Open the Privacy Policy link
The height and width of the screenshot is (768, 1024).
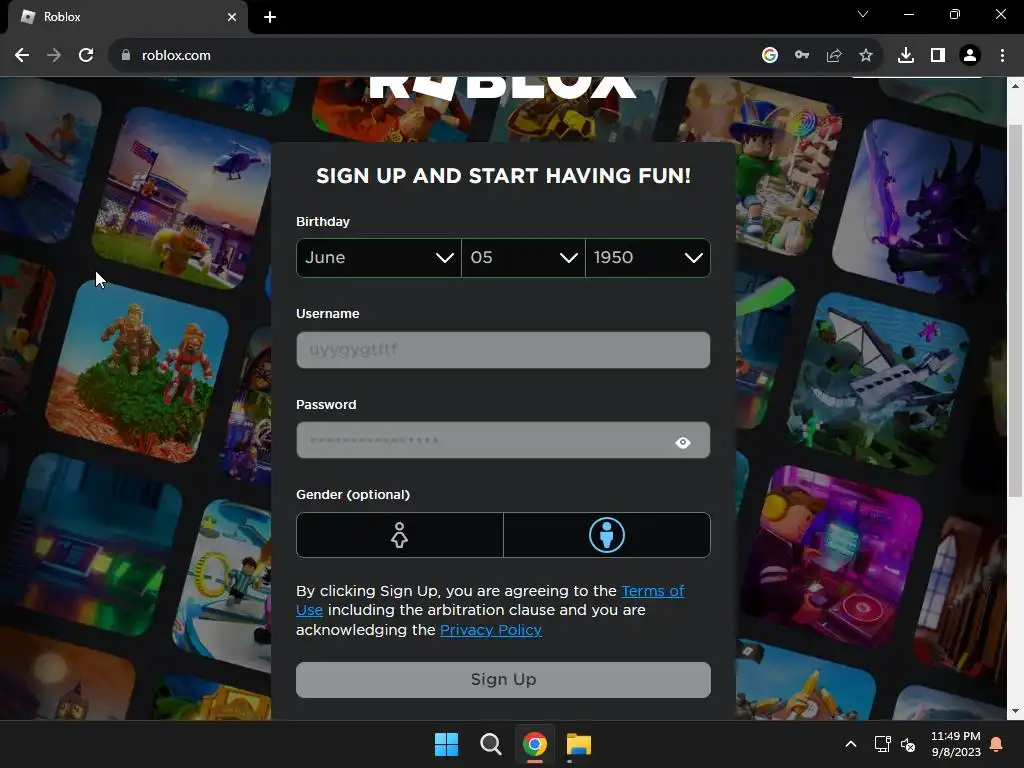490,630
